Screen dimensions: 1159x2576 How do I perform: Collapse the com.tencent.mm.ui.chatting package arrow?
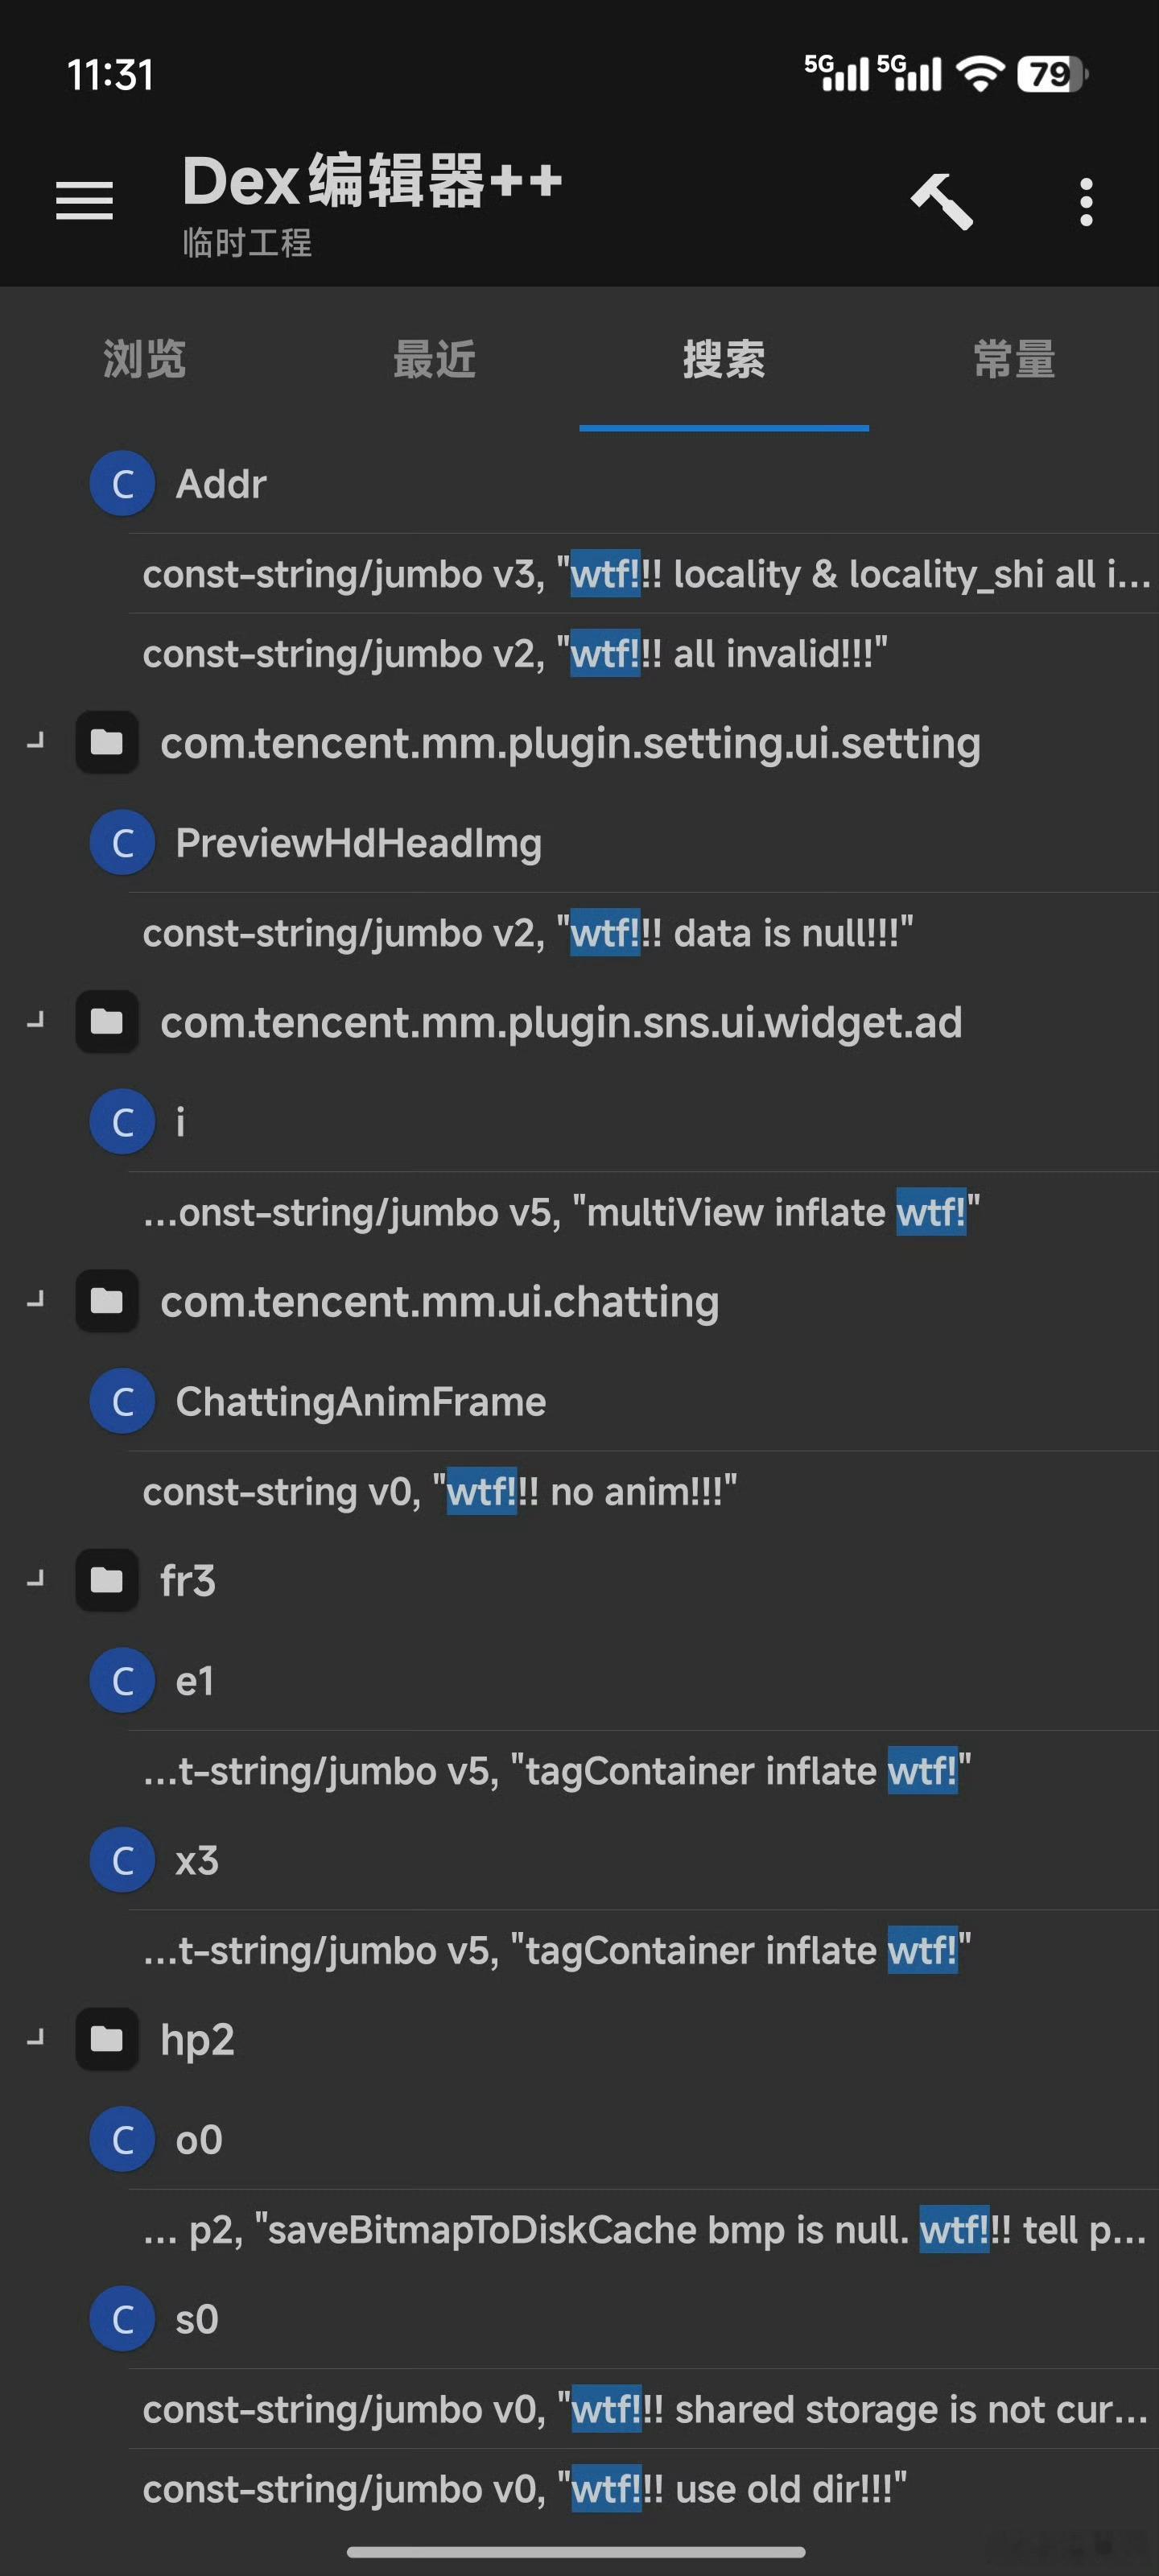click(36, 1300)
